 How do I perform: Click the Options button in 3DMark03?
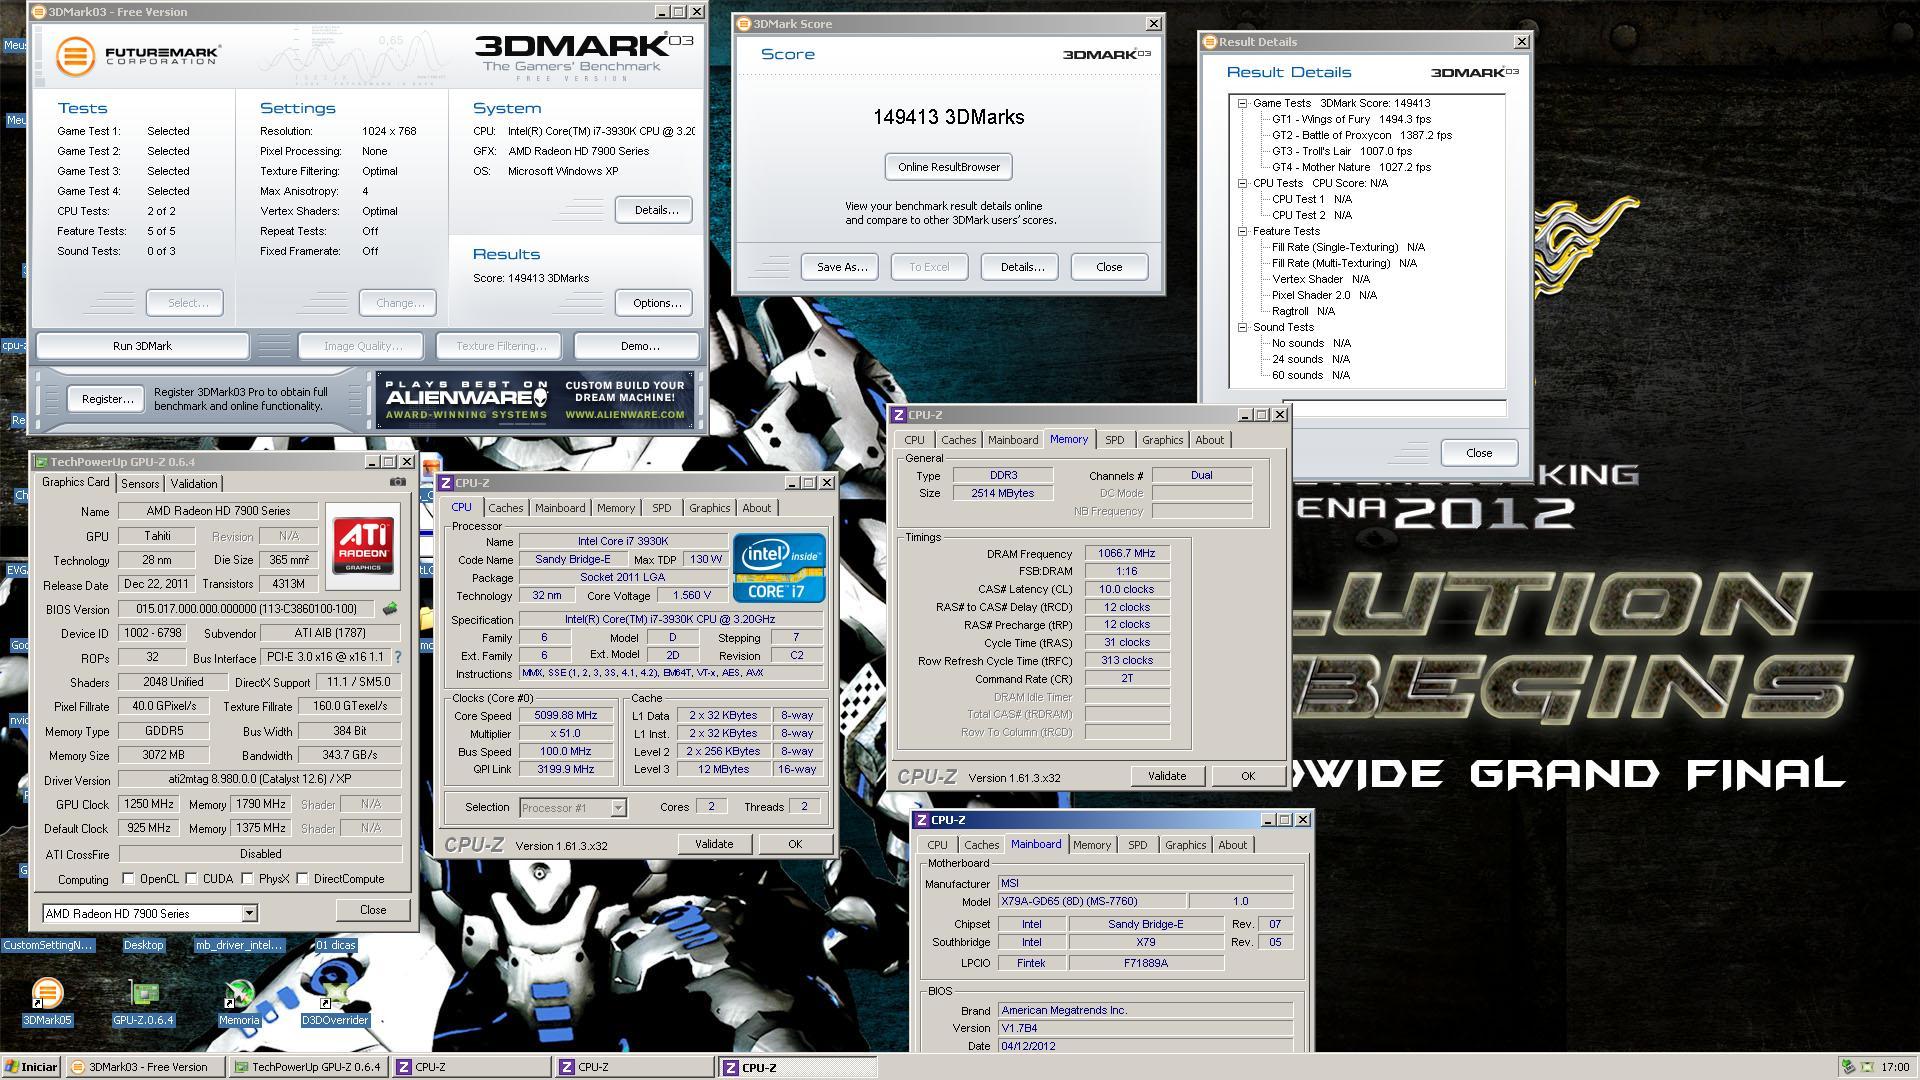656,303
